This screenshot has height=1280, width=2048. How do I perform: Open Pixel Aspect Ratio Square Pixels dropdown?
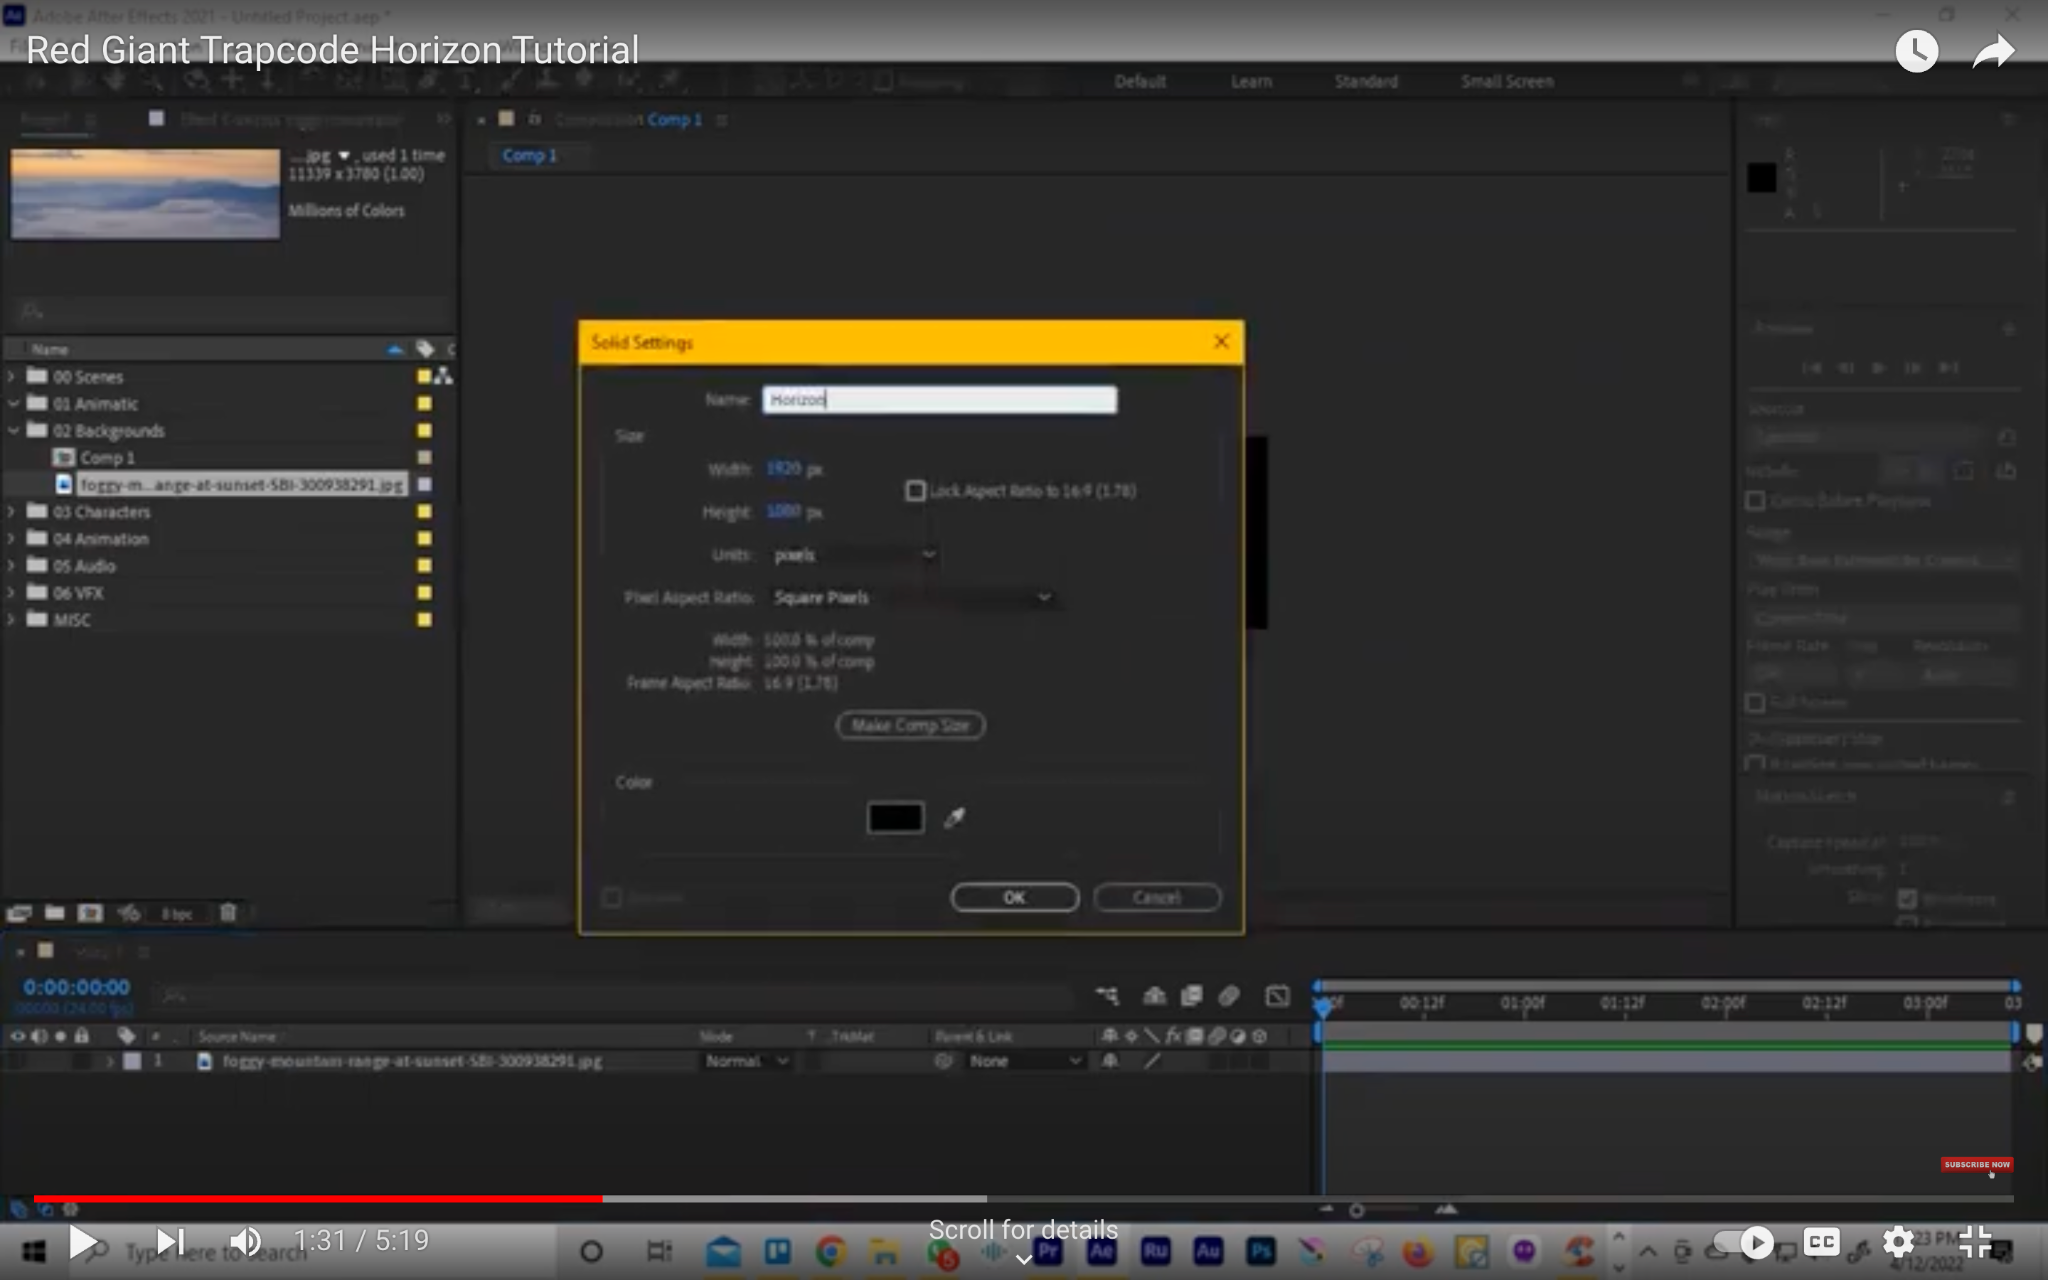(x=912, y=598)
